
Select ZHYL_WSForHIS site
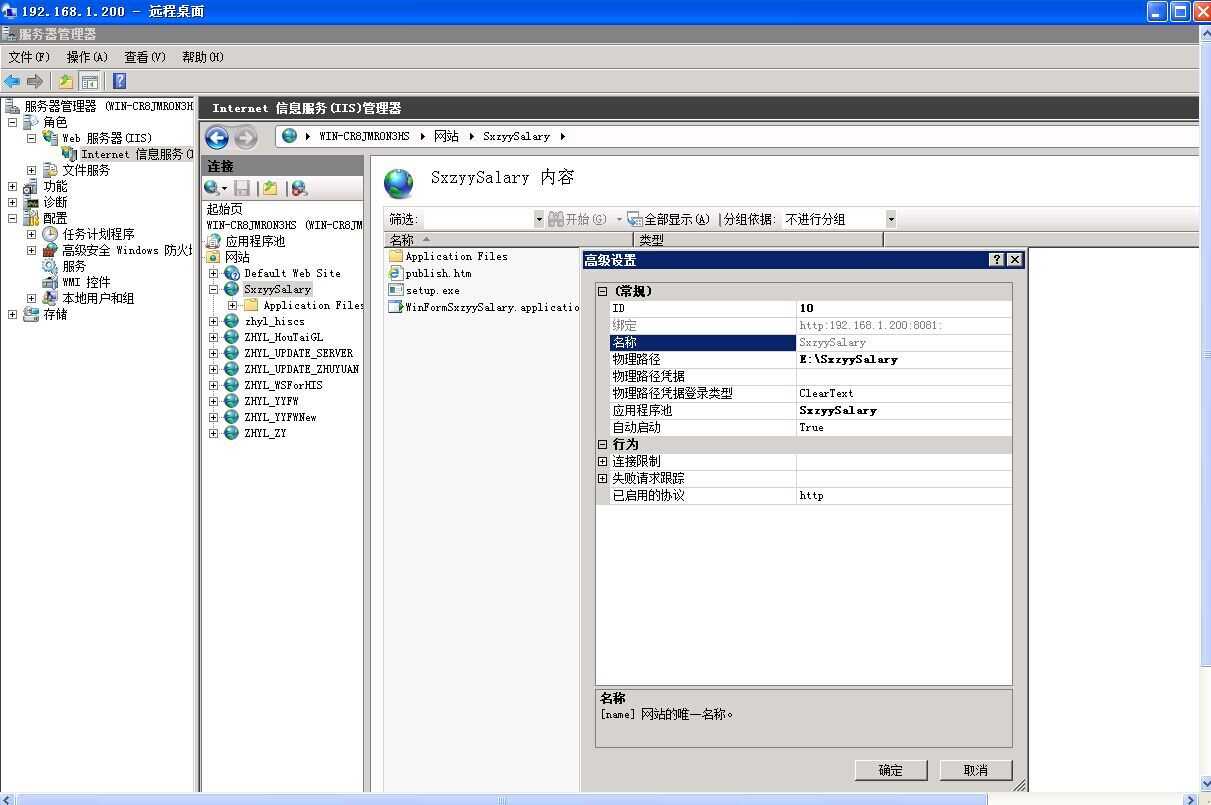(x=283, y=385)
